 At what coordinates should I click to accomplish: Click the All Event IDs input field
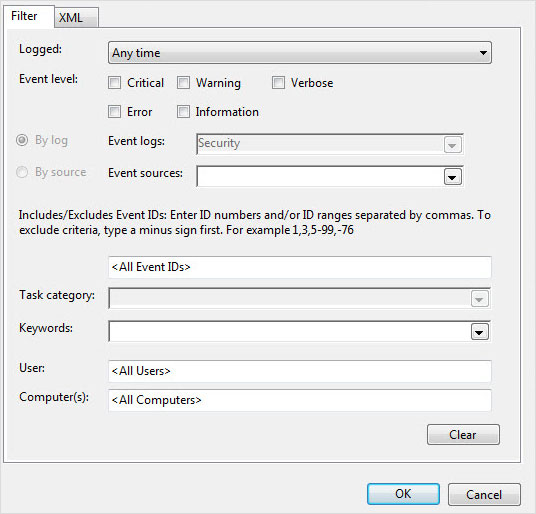click(300, 267)
